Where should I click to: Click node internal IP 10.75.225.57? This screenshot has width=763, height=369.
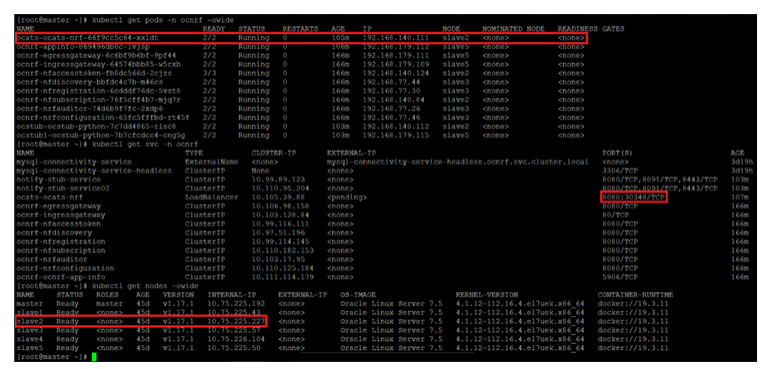pos(234,330)
